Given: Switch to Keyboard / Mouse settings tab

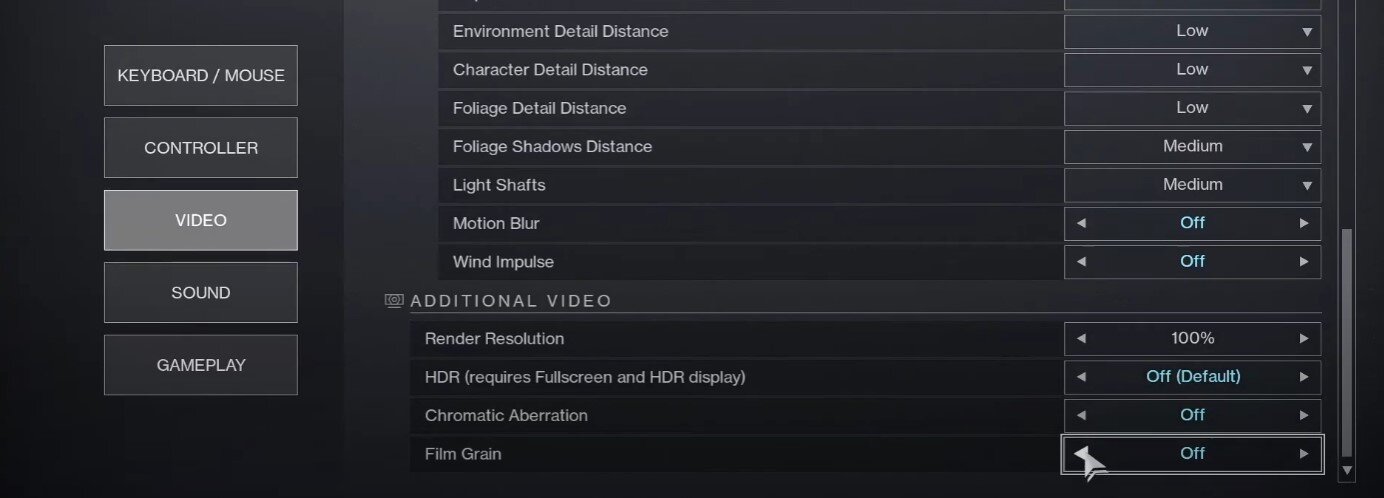Looking at the screenshot, I should (201, 76).
